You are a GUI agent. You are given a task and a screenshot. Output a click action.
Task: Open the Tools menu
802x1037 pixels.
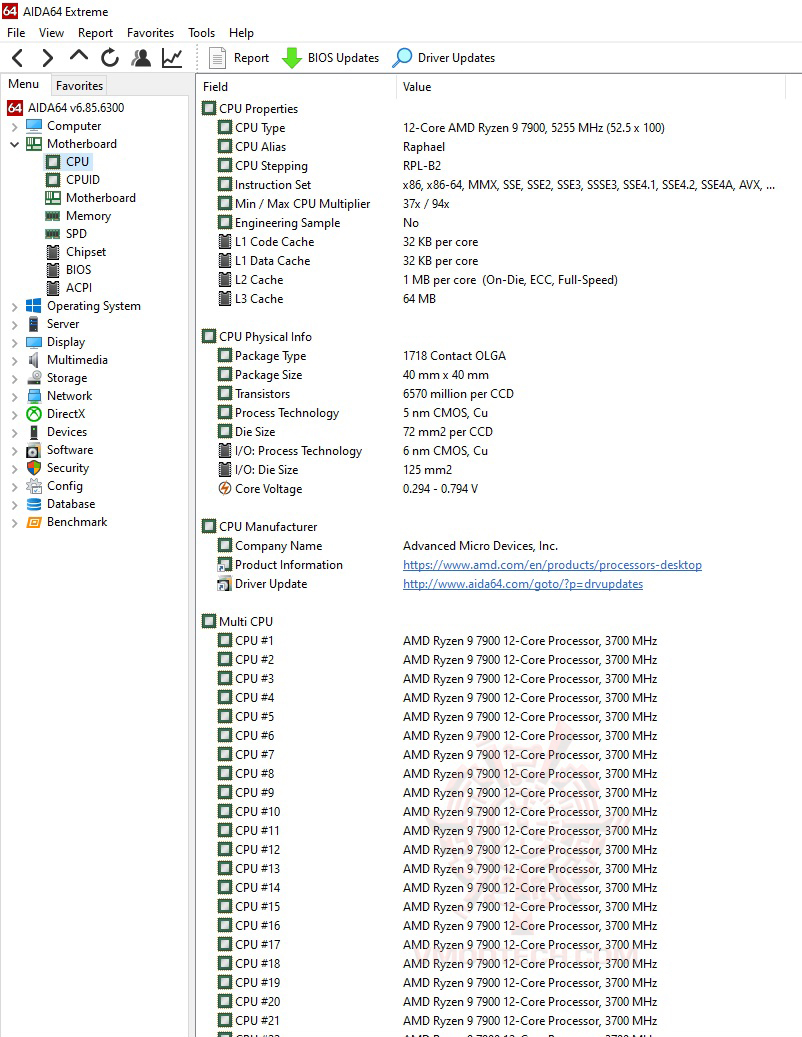201,32
